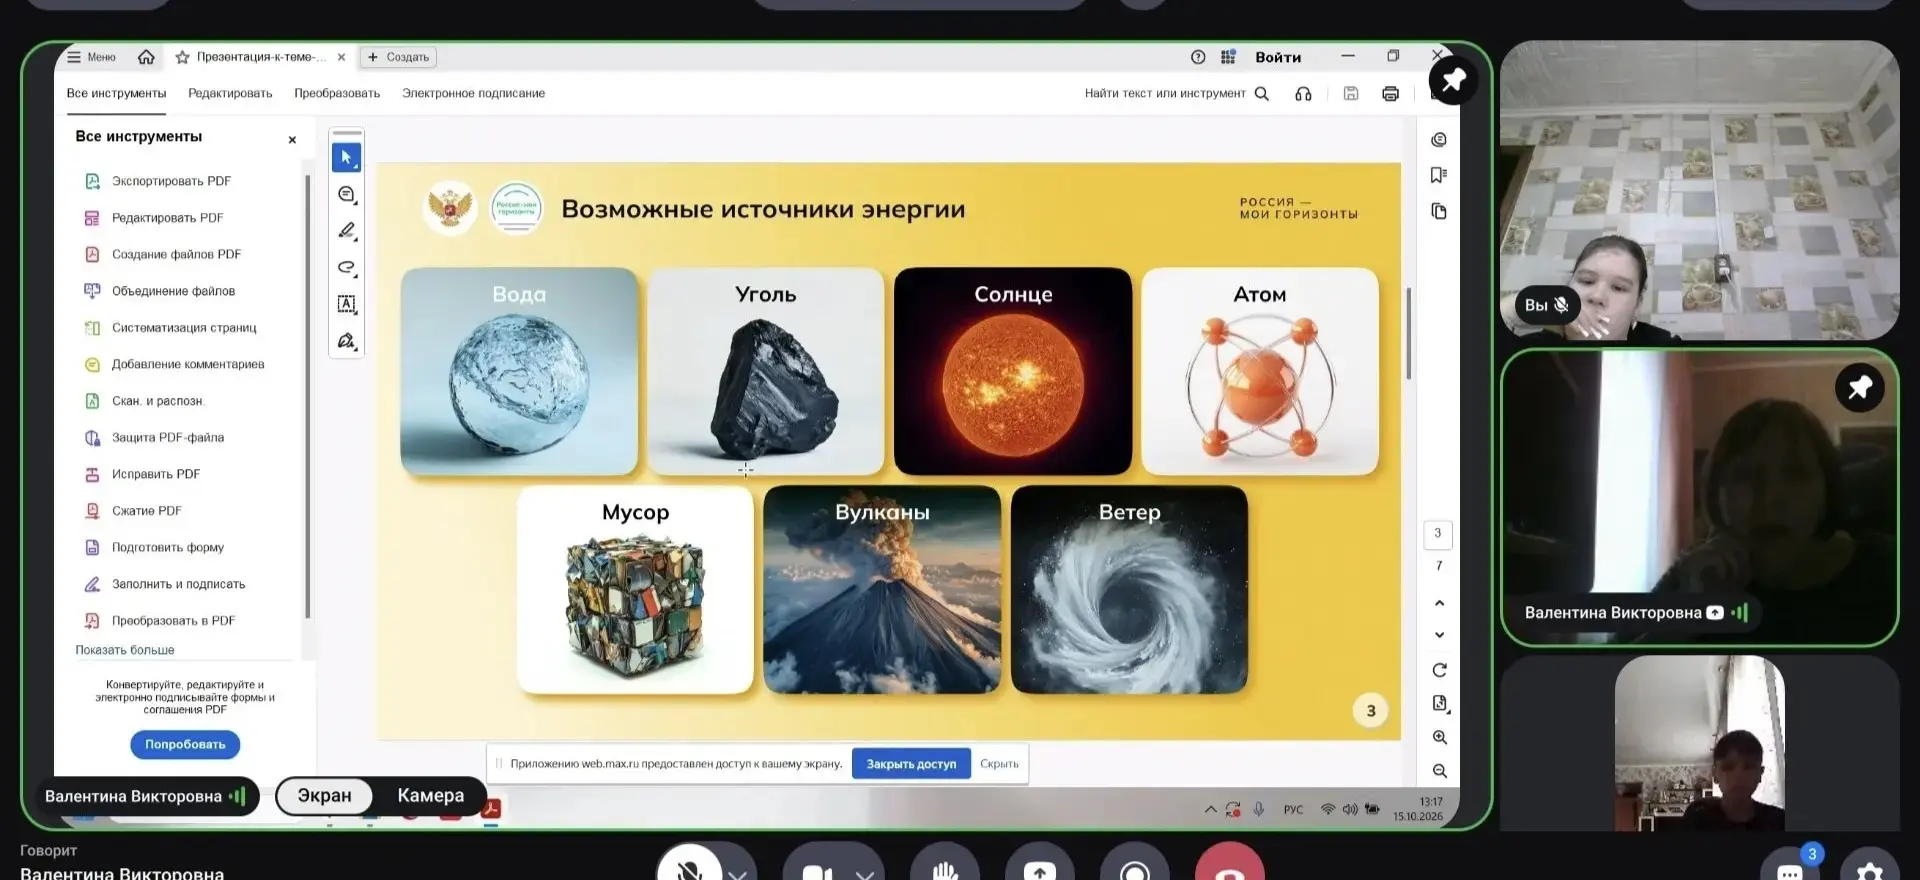
Task: Choose the highlighter pen tool
Action: tap(346, 231)
